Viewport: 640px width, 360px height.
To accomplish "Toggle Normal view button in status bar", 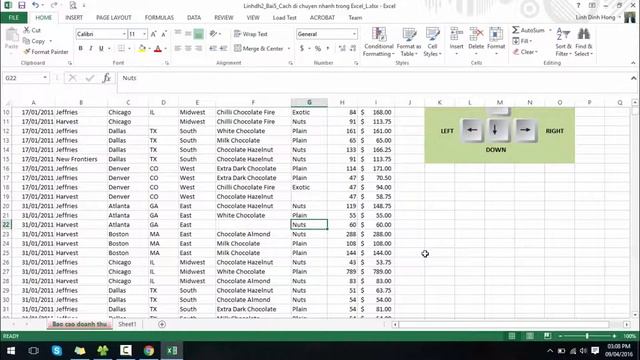I will (x=511, y=336).
